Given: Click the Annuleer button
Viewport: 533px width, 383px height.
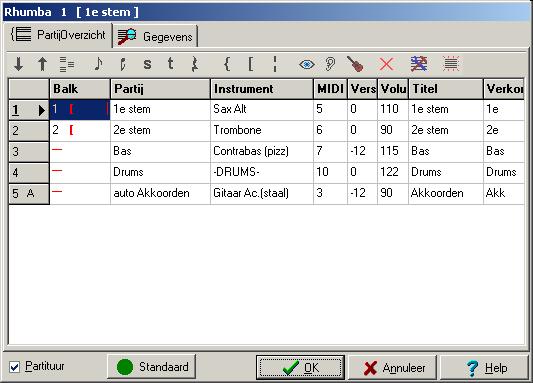Looking at the screenshot, I should point(393,367).
